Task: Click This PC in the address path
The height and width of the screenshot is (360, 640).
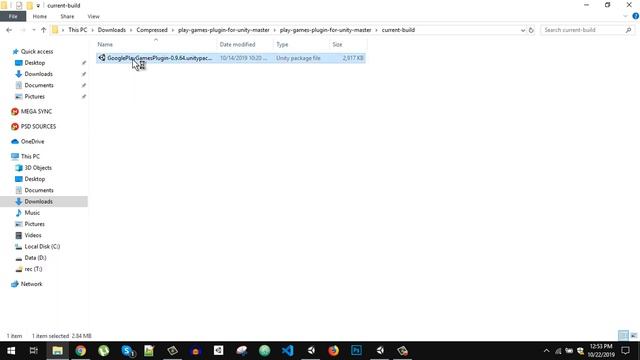Action: pyautogui.click(x=78, y=30)
